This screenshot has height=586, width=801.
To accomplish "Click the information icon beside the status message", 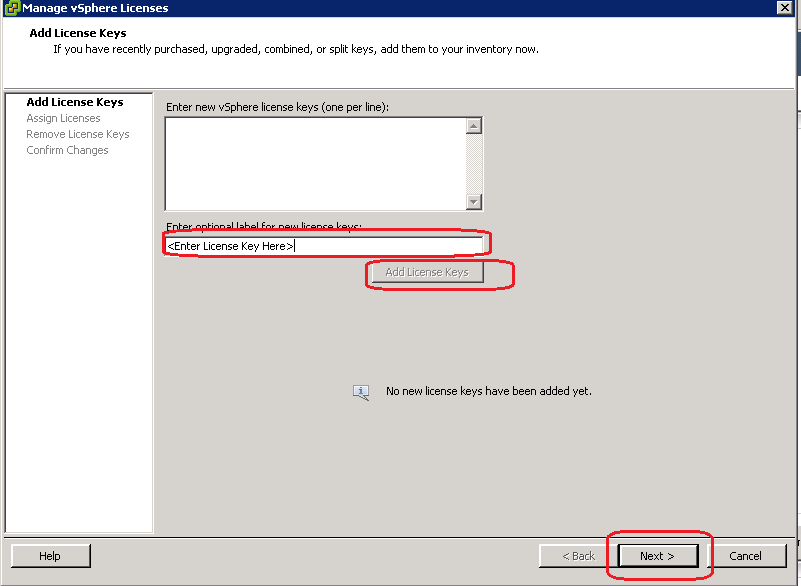I will point(361,392).
